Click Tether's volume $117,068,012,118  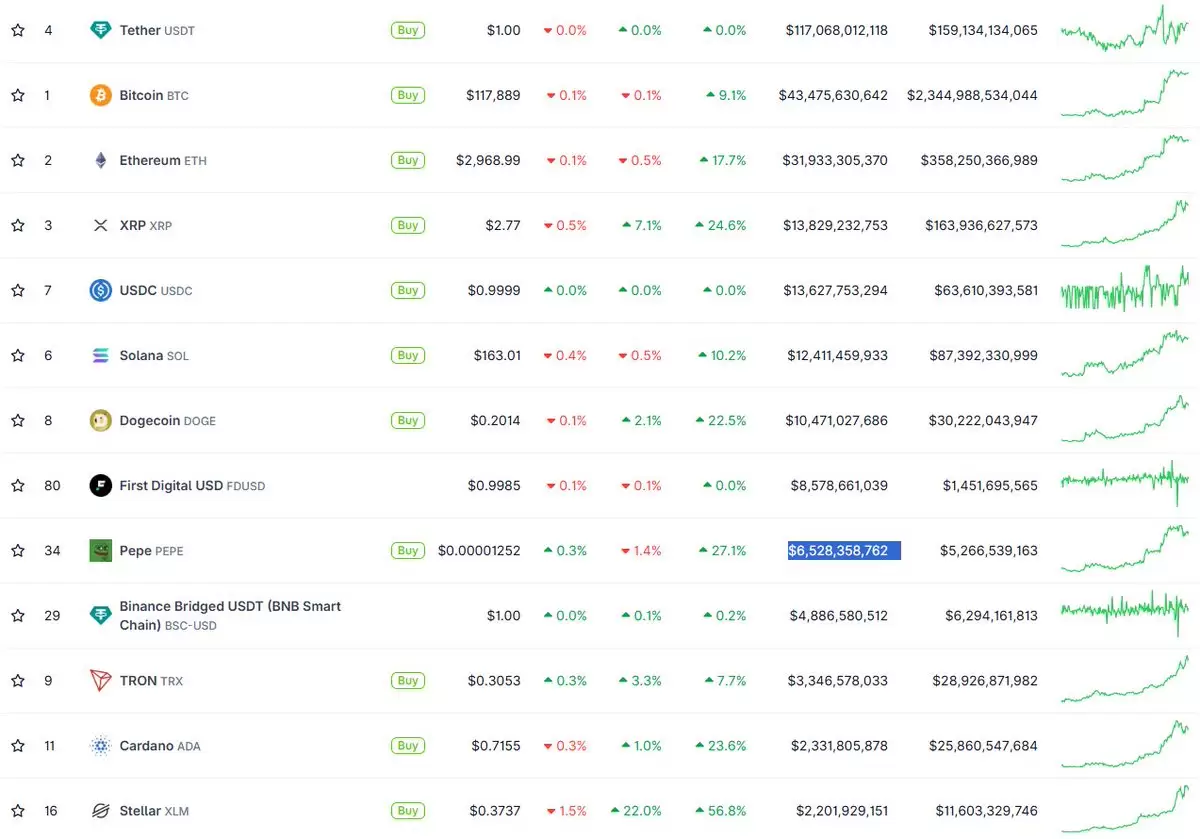click(837, 30)
